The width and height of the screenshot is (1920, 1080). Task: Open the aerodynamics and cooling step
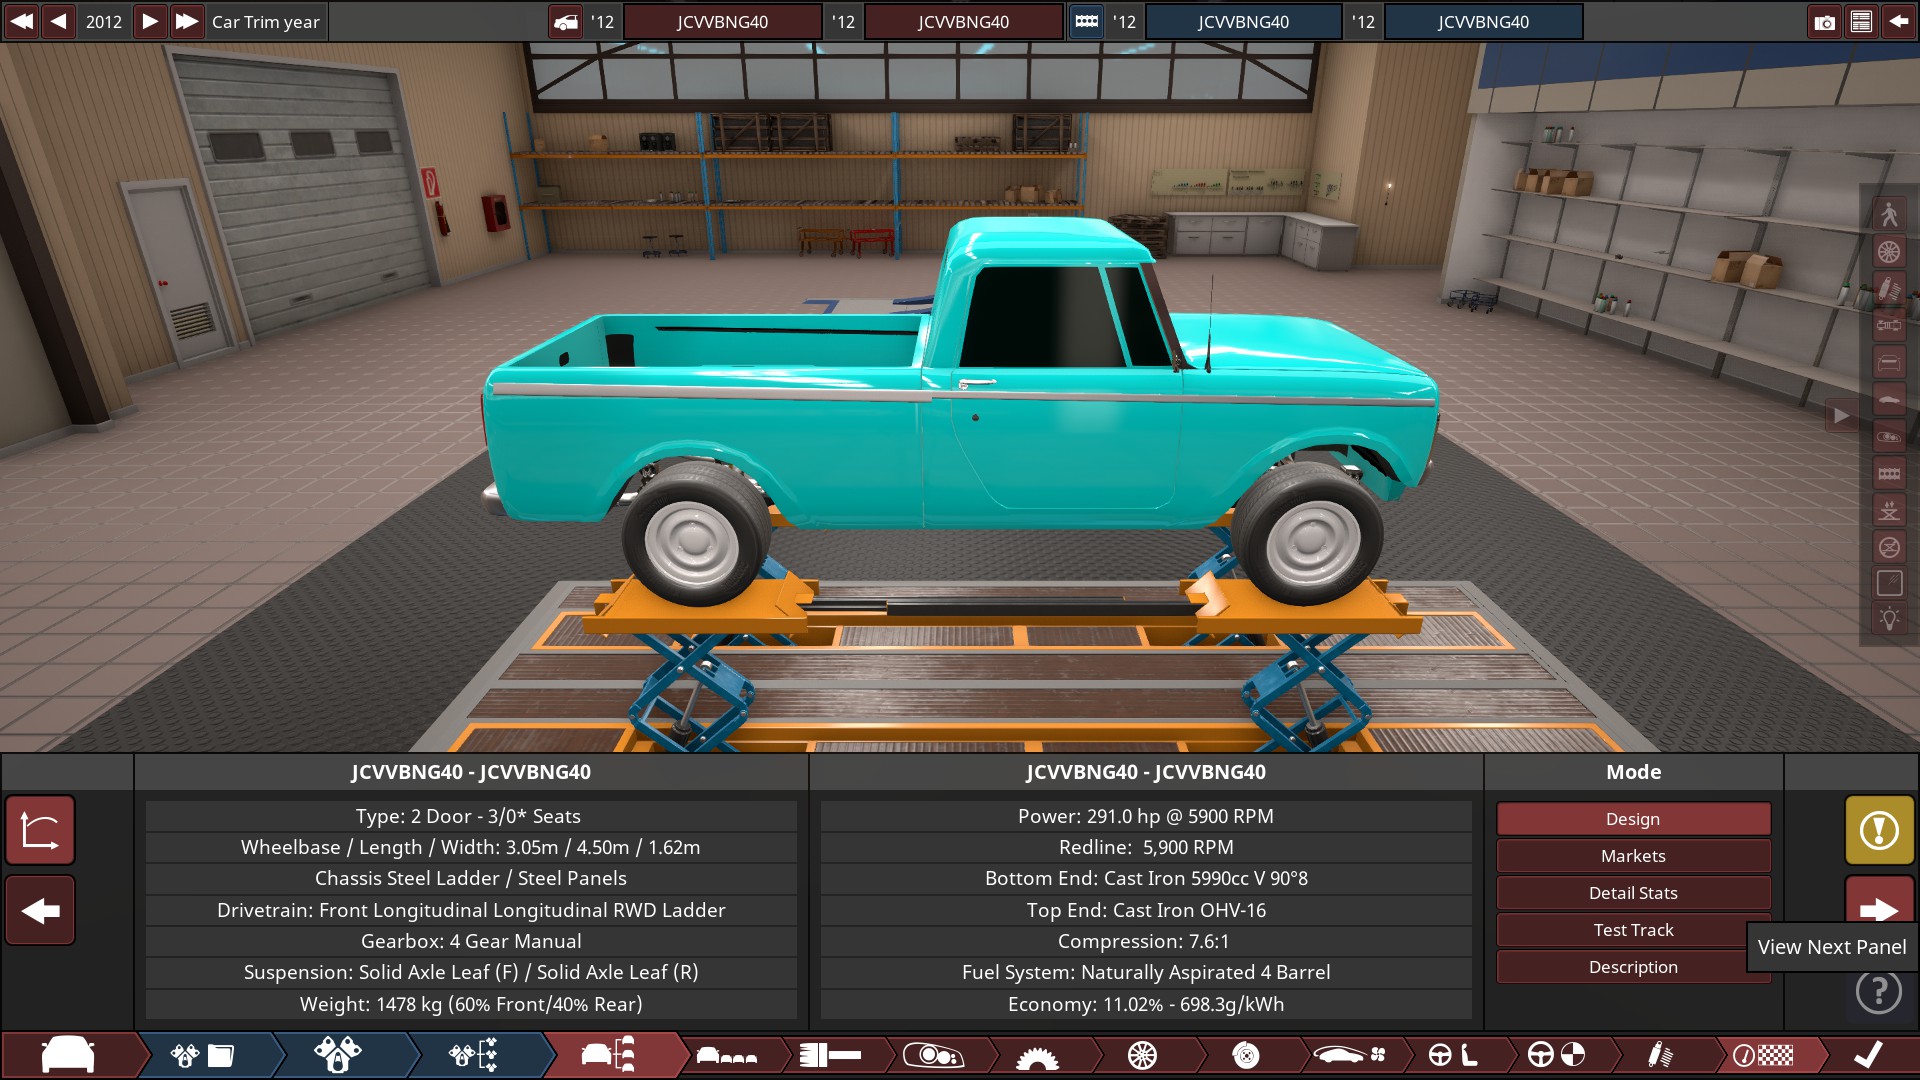pos(1349,1055)
